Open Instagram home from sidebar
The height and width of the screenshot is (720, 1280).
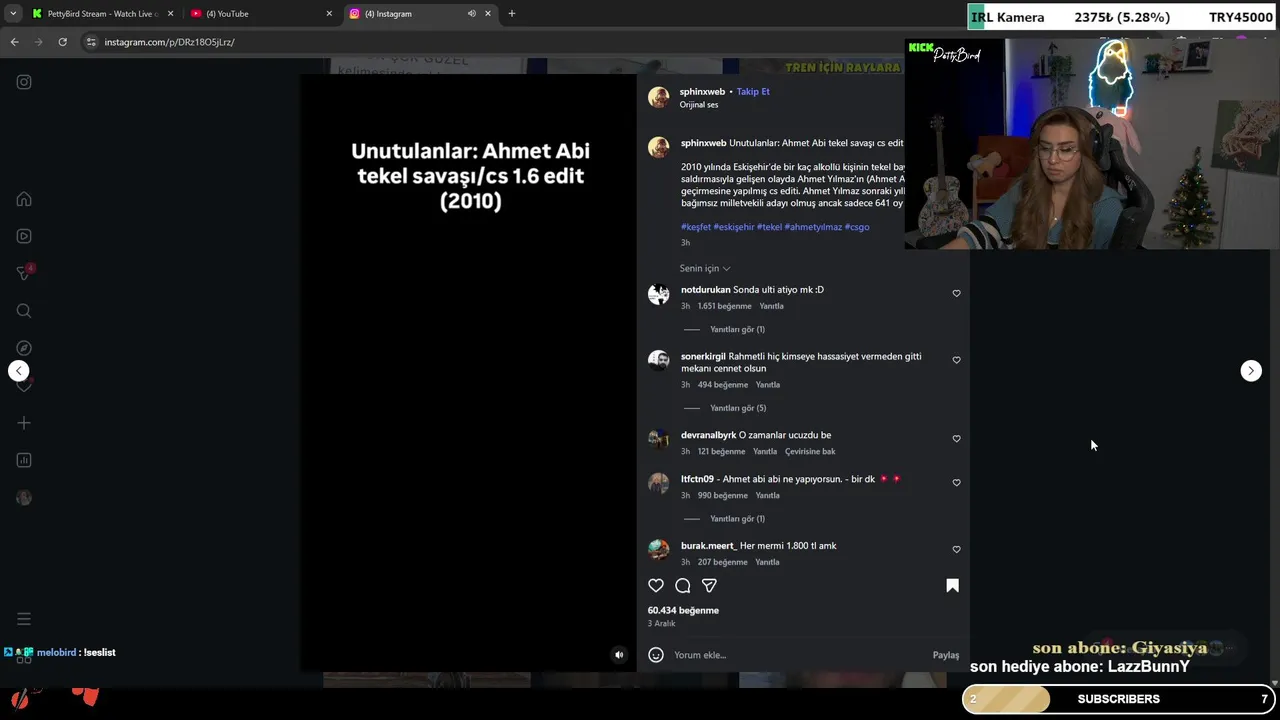24,199
